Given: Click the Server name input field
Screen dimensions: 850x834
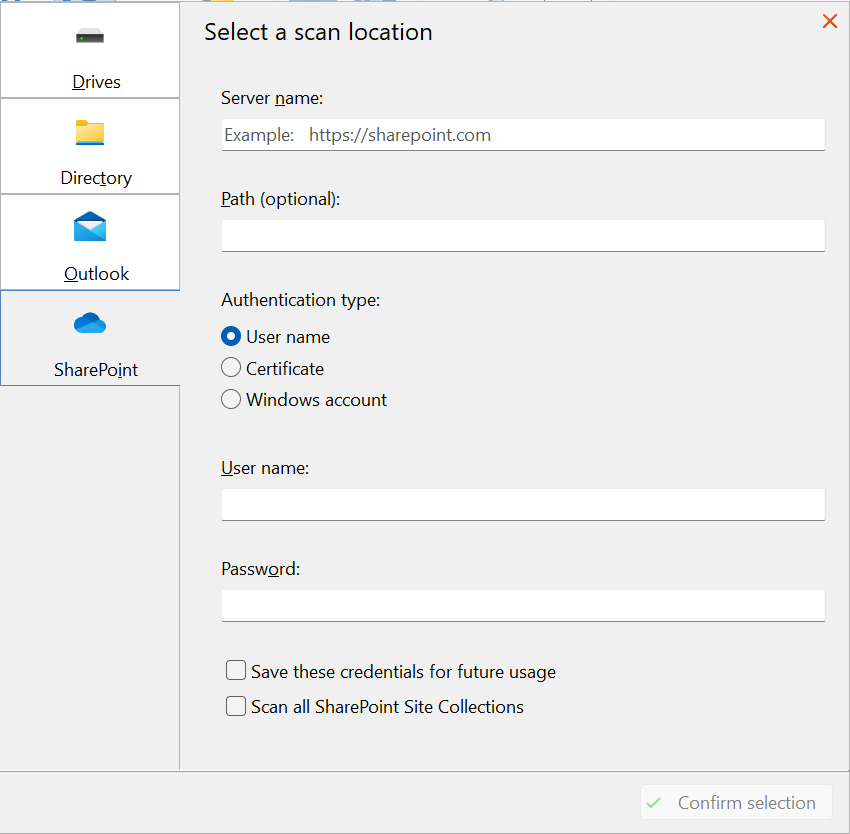Looking at the screenshot, I should (x=522, y=135).
